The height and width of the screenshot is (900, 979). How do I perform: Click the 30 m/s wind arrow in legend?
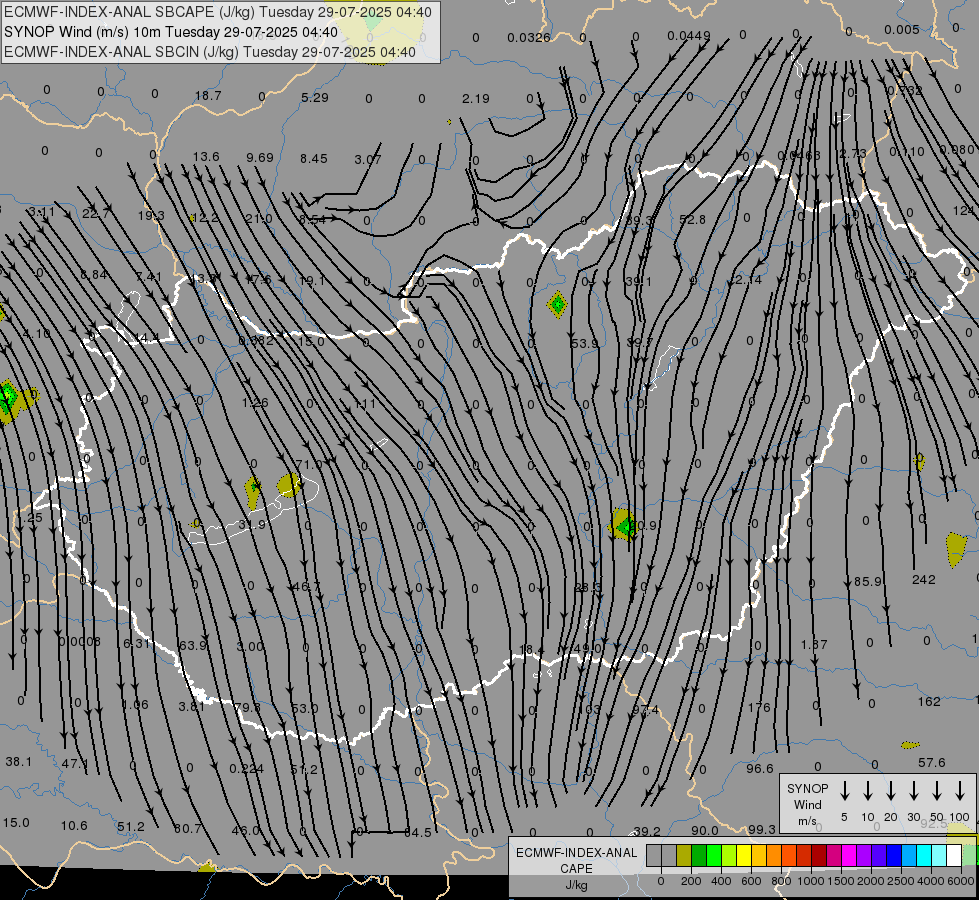point(914,791)
